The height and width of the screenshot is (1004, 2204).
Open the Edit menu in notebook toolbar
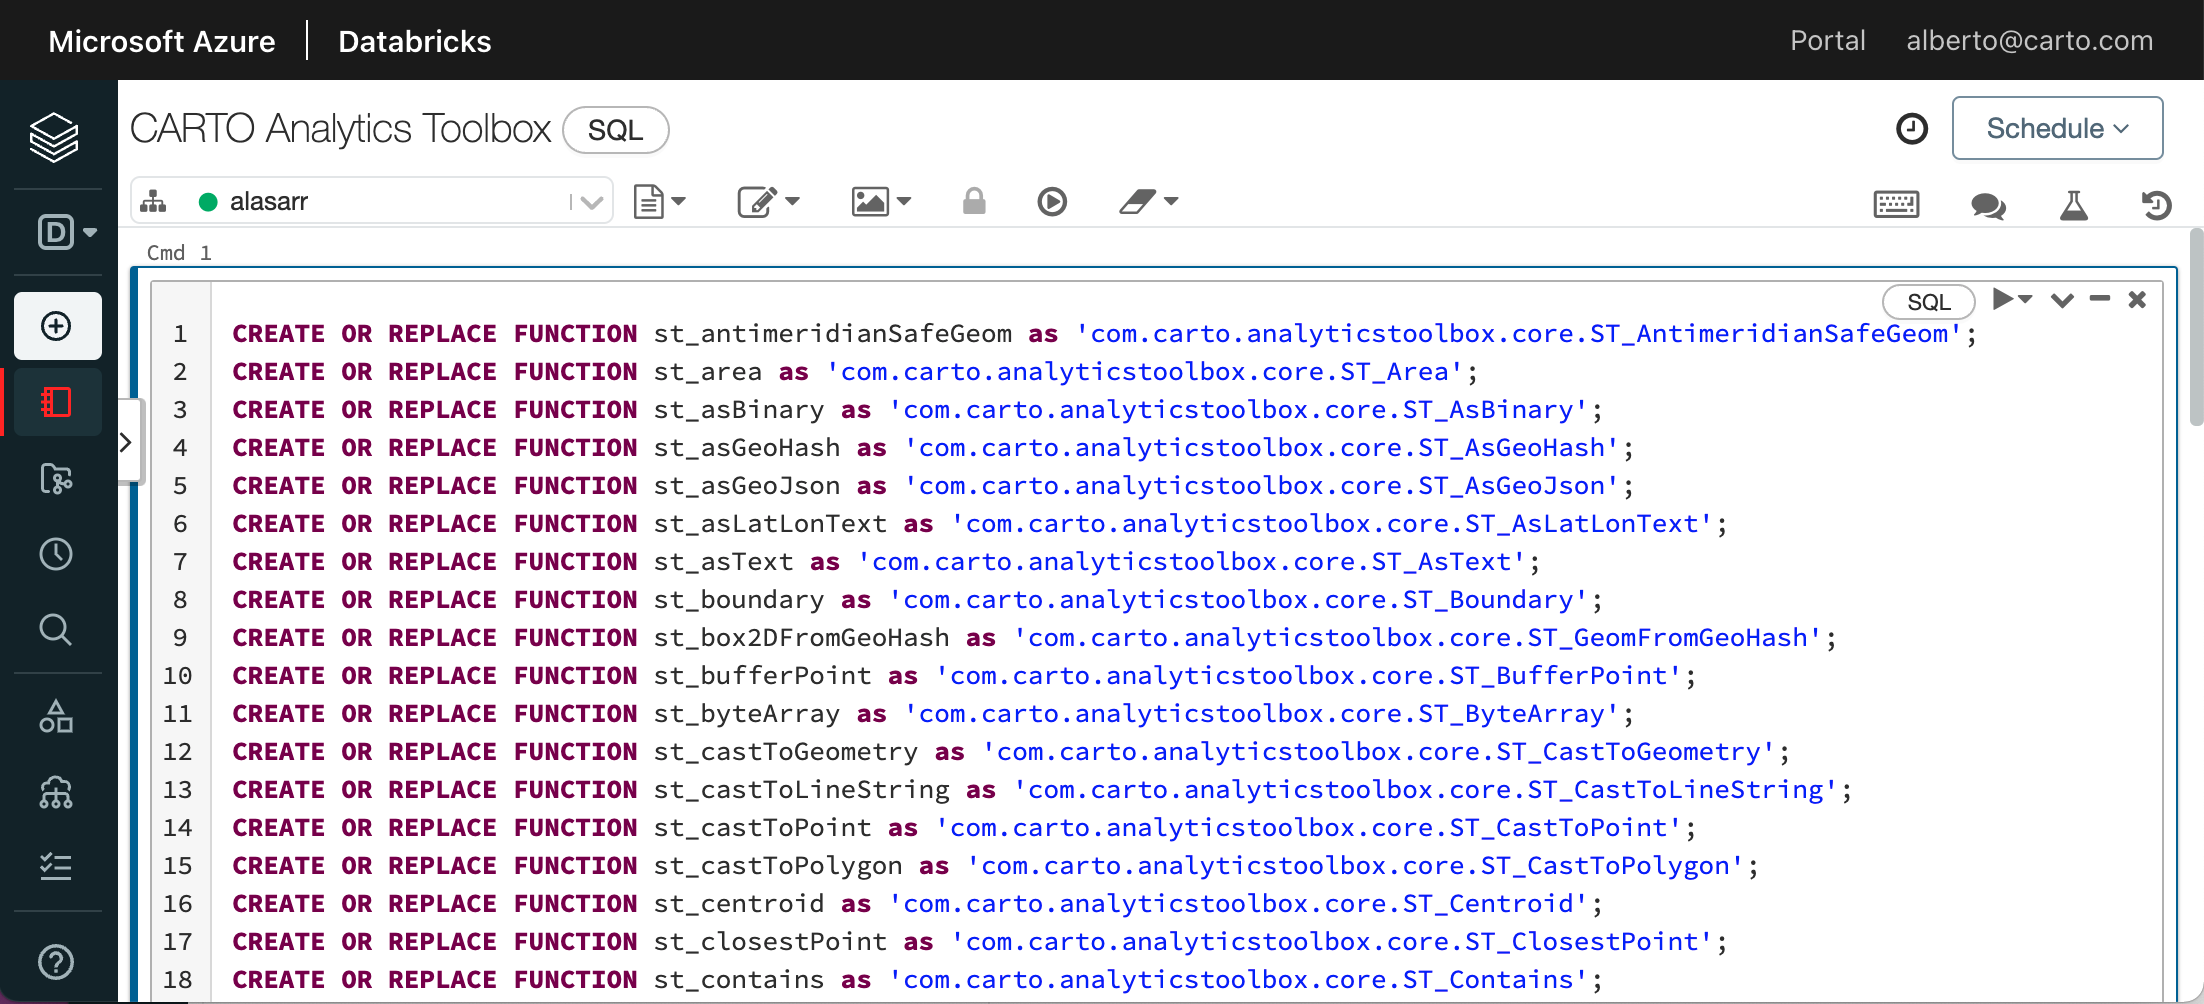[768, 202]
